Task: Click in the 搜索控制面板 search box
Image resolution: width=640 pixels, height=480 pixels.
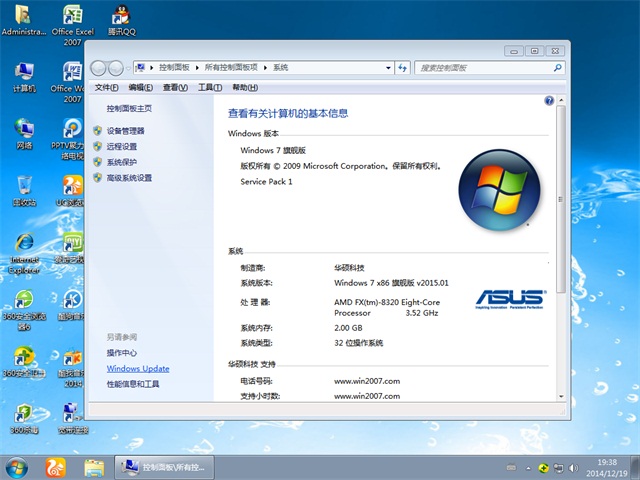Action: point(480,67)
